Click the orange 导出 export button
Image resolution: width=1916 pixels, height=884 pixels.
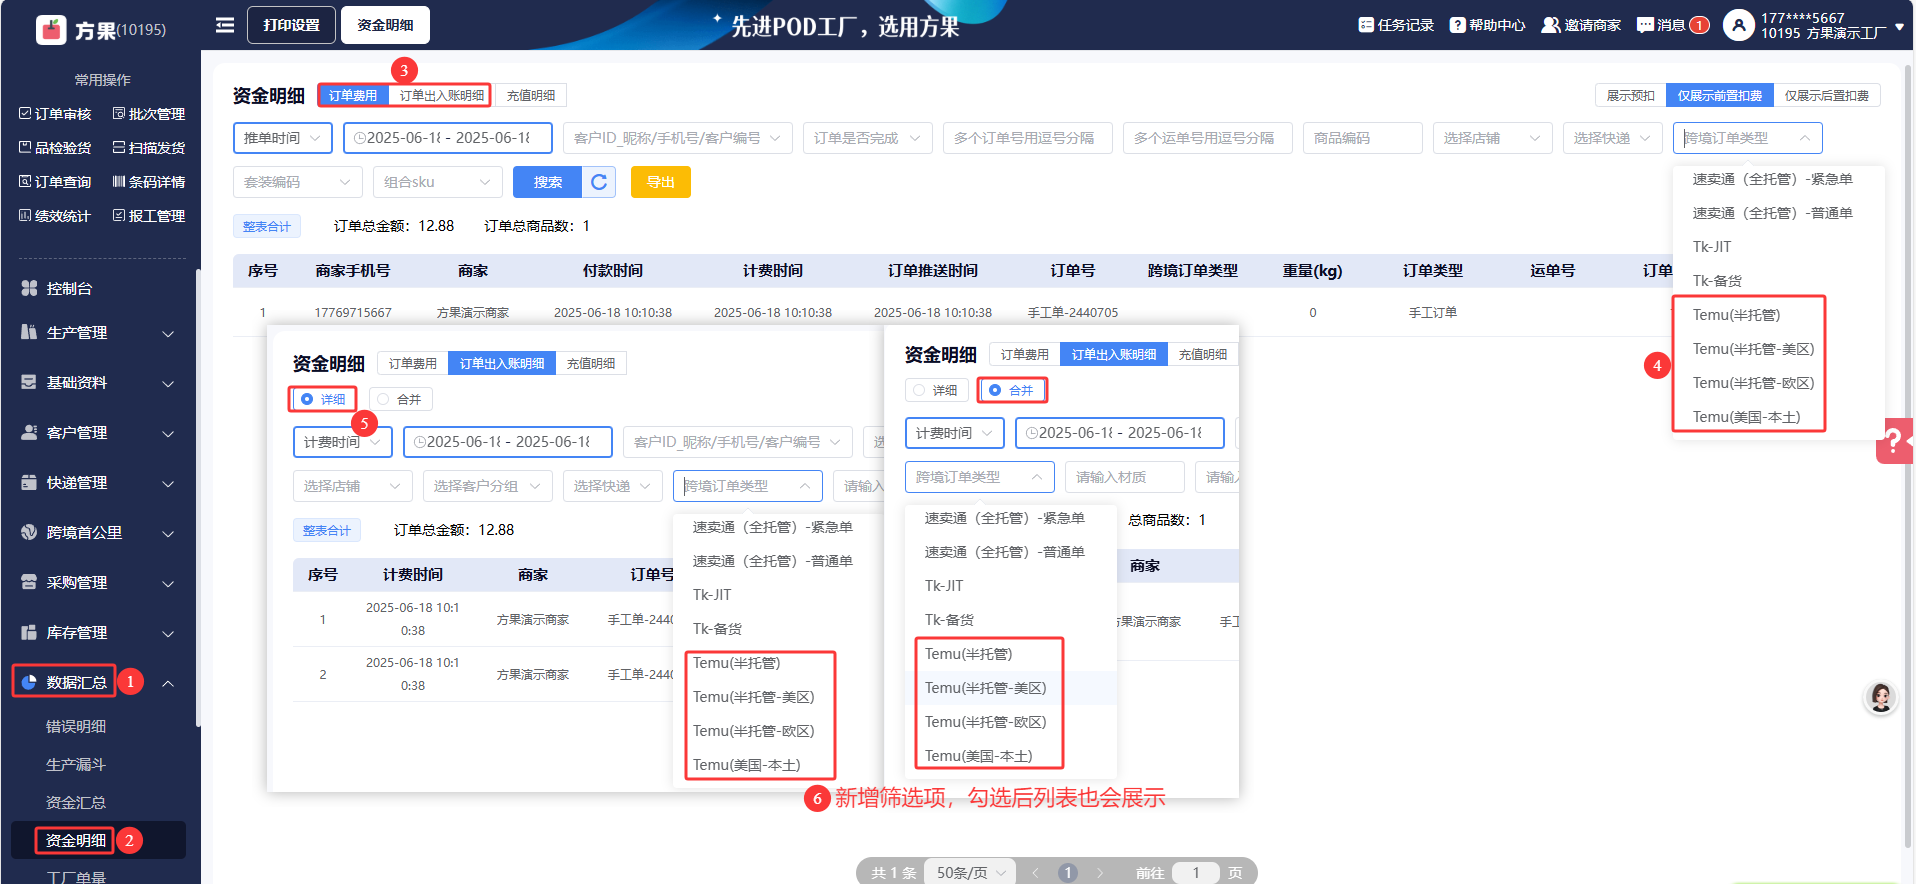(x=660, y=182)
